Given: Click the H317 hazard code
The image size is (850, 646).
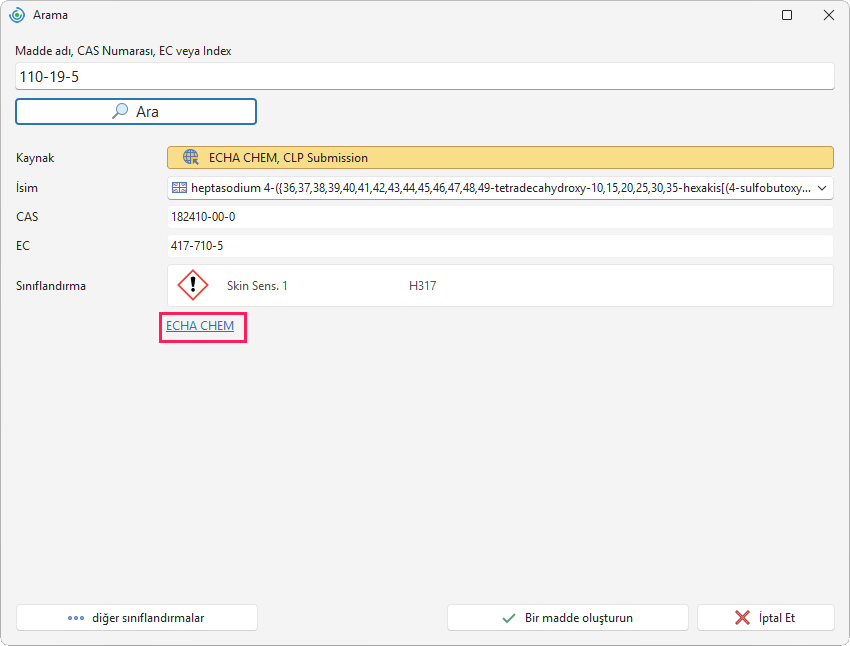Looking at the screenshot, I should (x=422, y=286).
